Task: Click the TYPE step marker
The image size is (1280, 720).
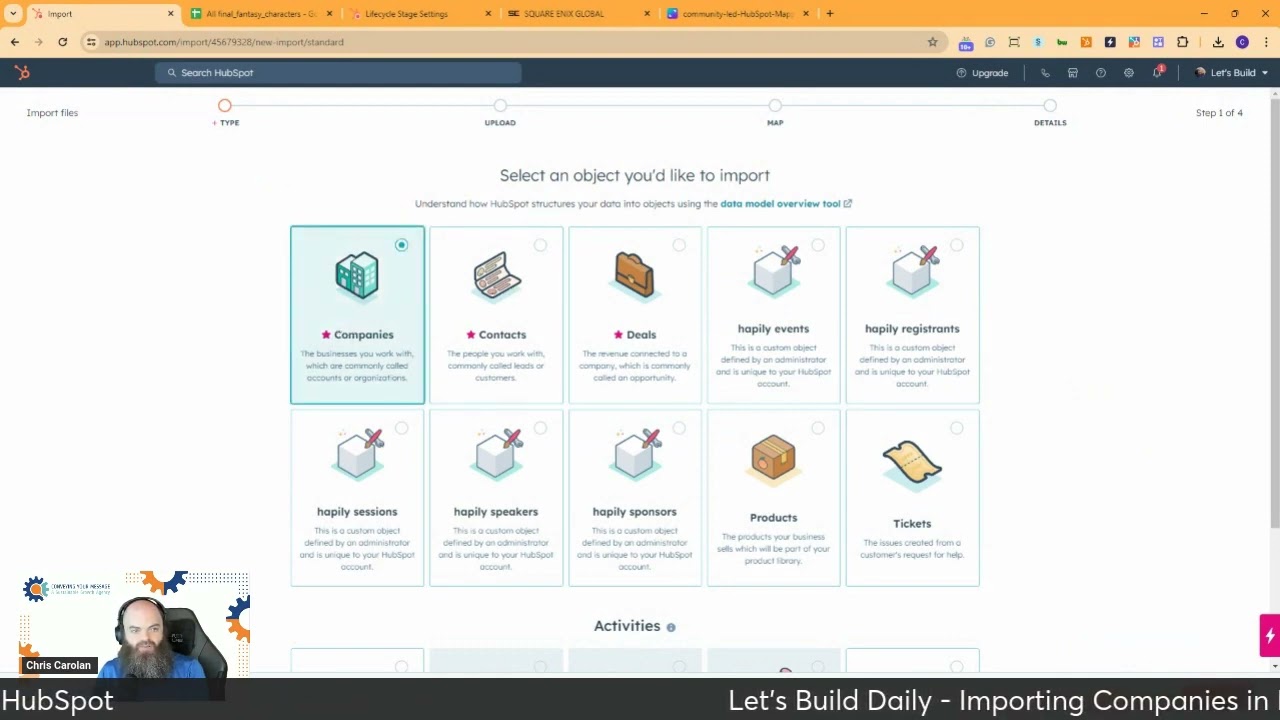Action: 225,105
